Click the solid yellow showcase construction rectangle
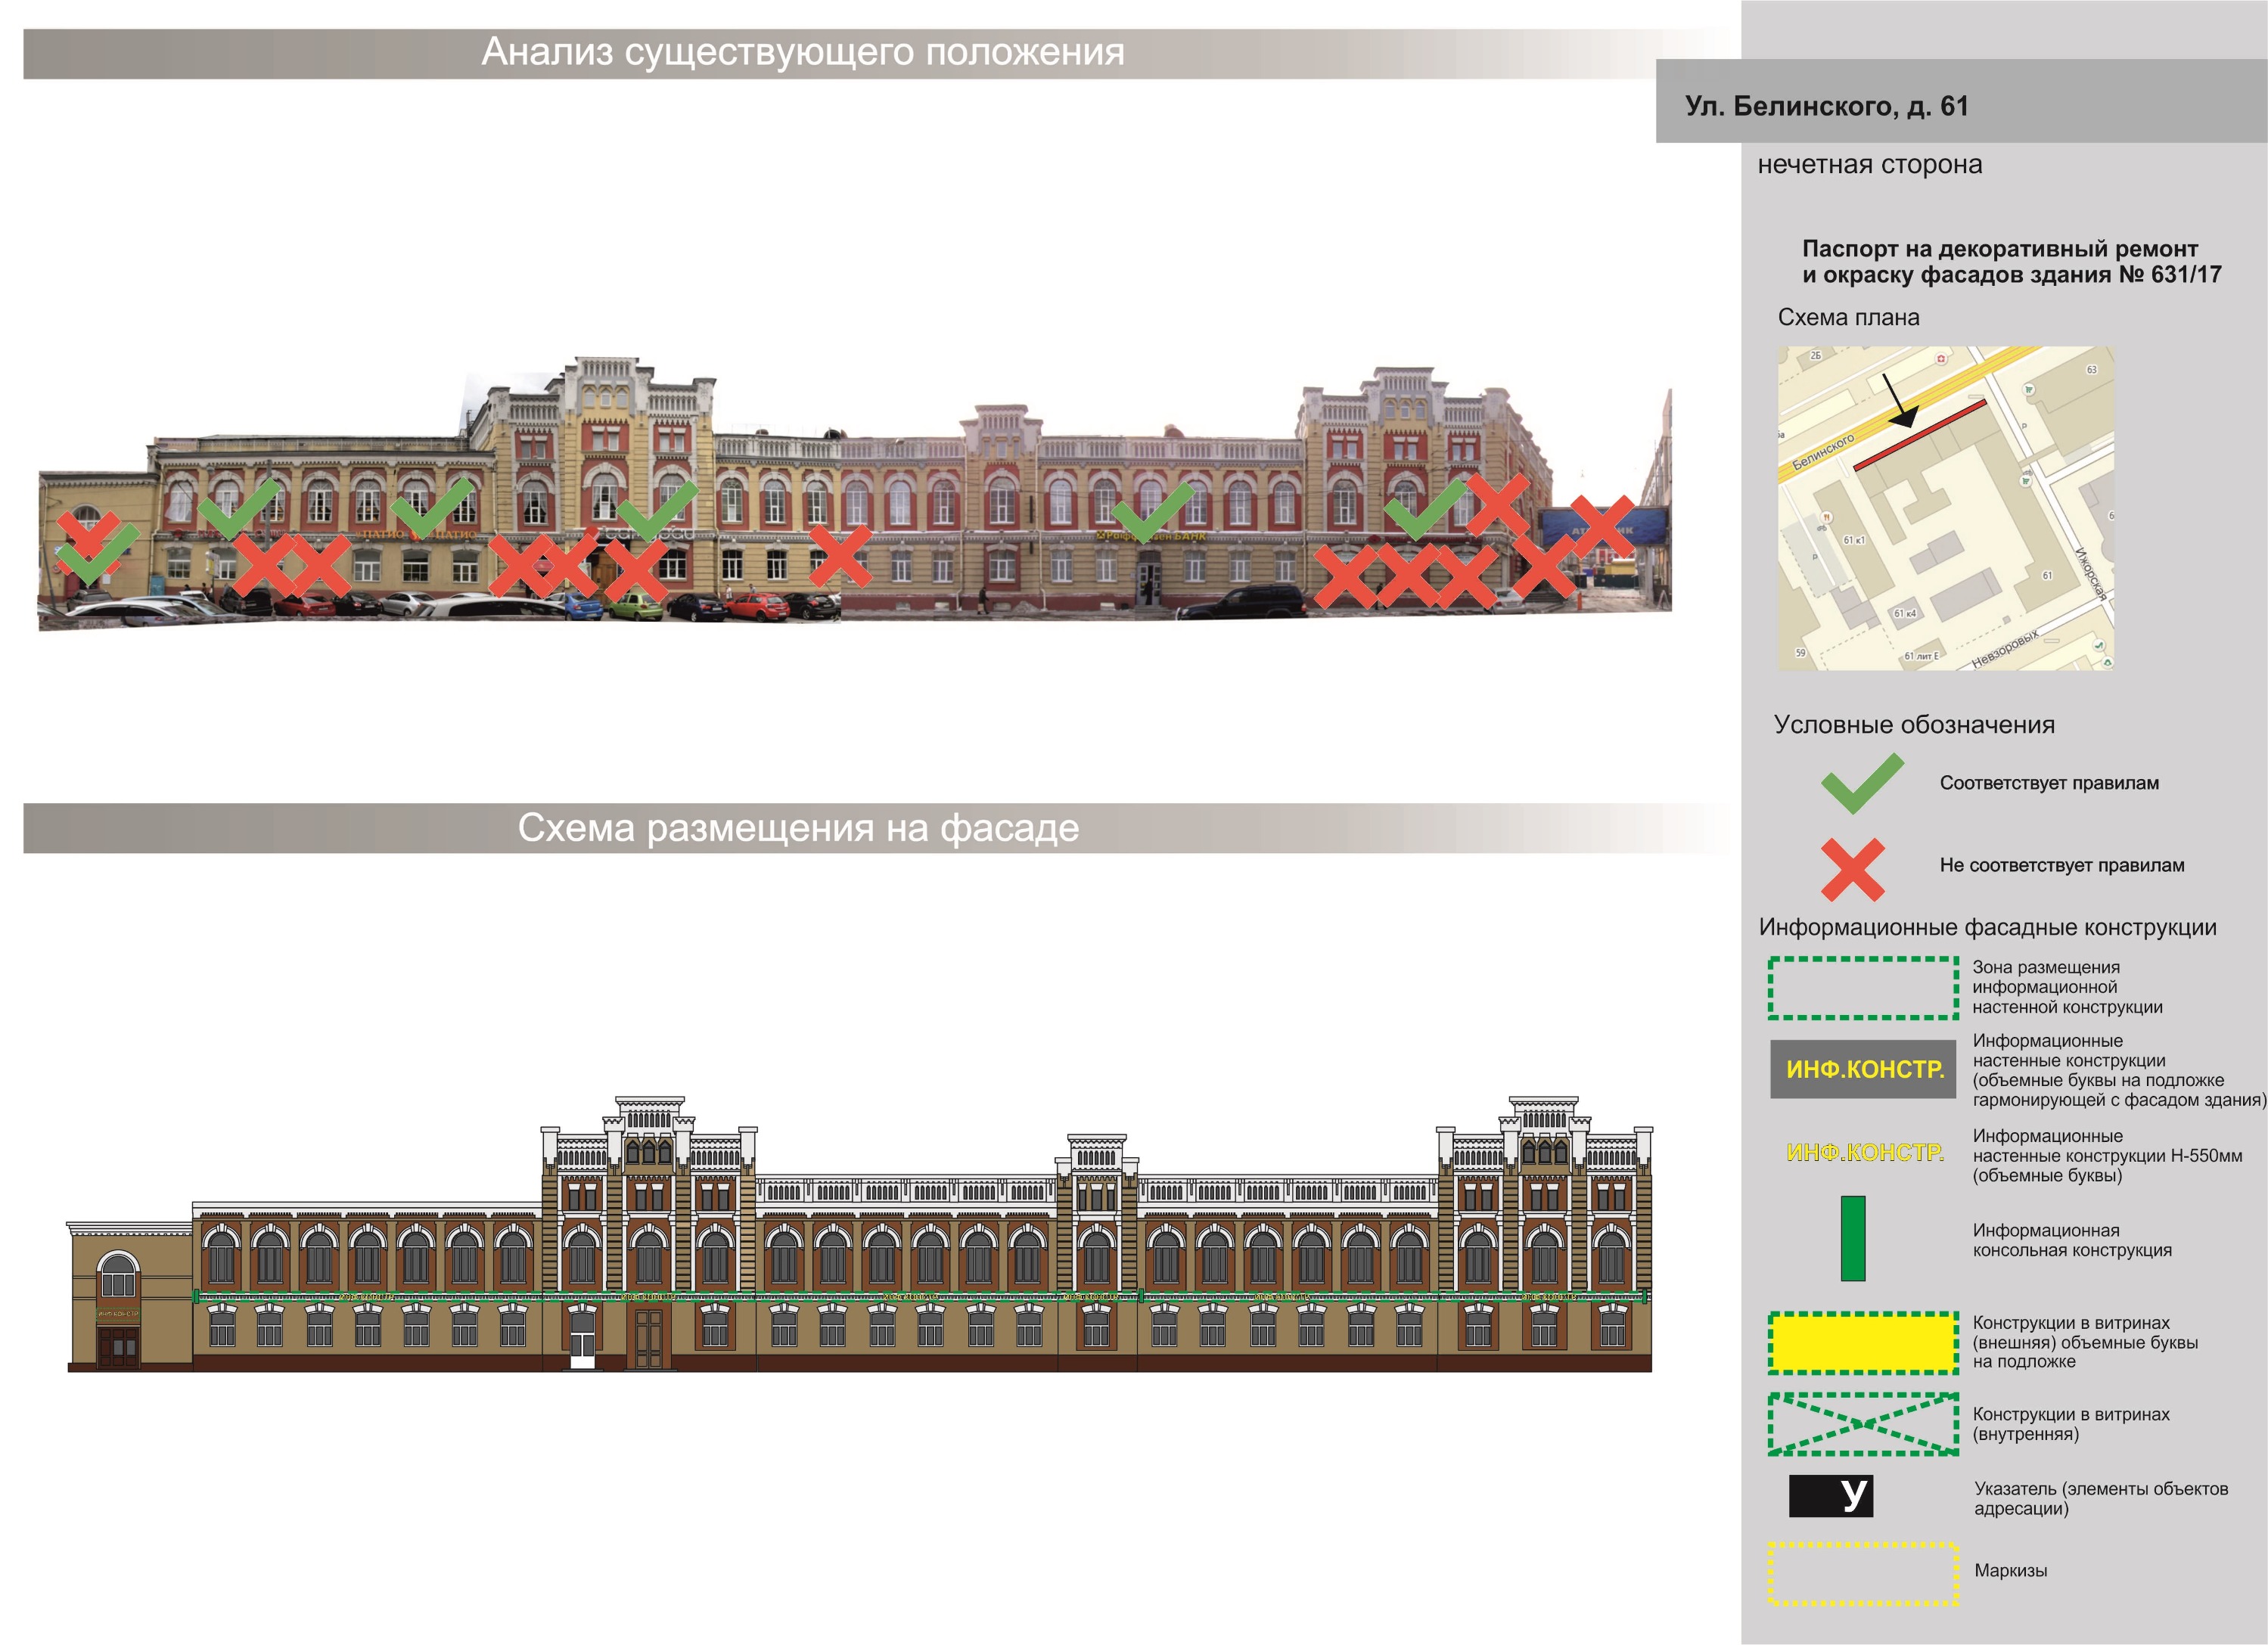The height and width of the screenshot is (1645, 2268). pyautogui.click(x=1864, y=1343)
